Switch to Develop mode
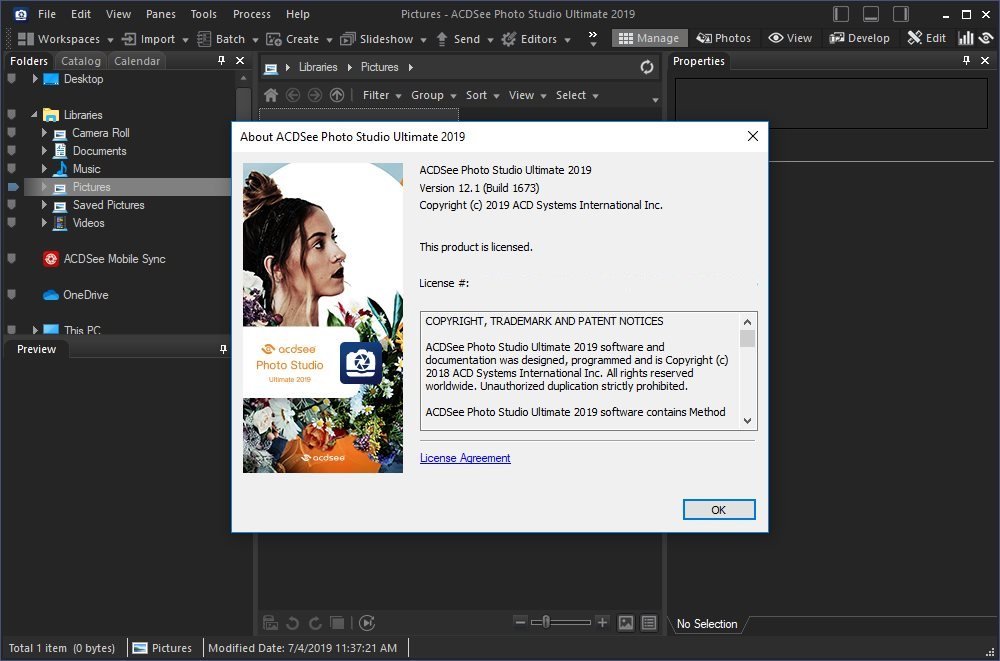Viewport: 1000px width, 661px height. [x=858, y=38]
